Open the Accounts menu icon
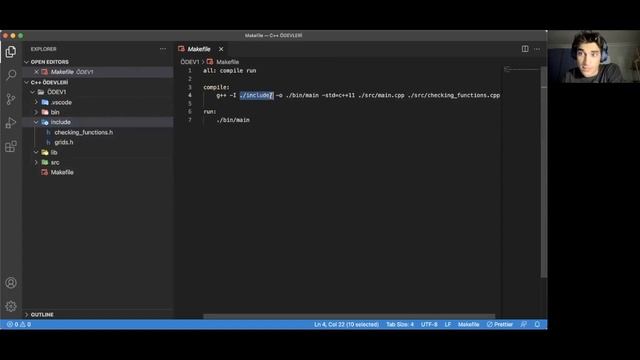Image resolution: width=640 pixels, height=360 pixels. point(11,282)
